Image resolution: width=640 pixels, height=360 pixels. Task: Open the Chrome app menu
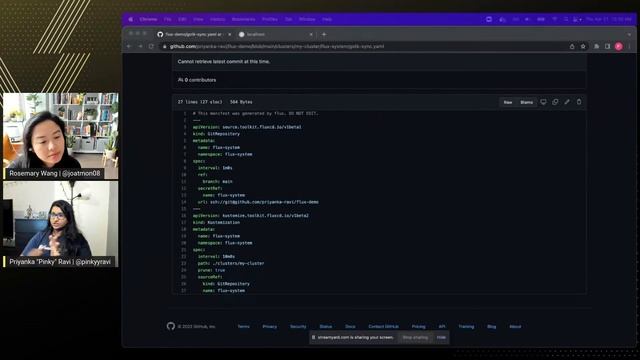[x=148, y=19]
